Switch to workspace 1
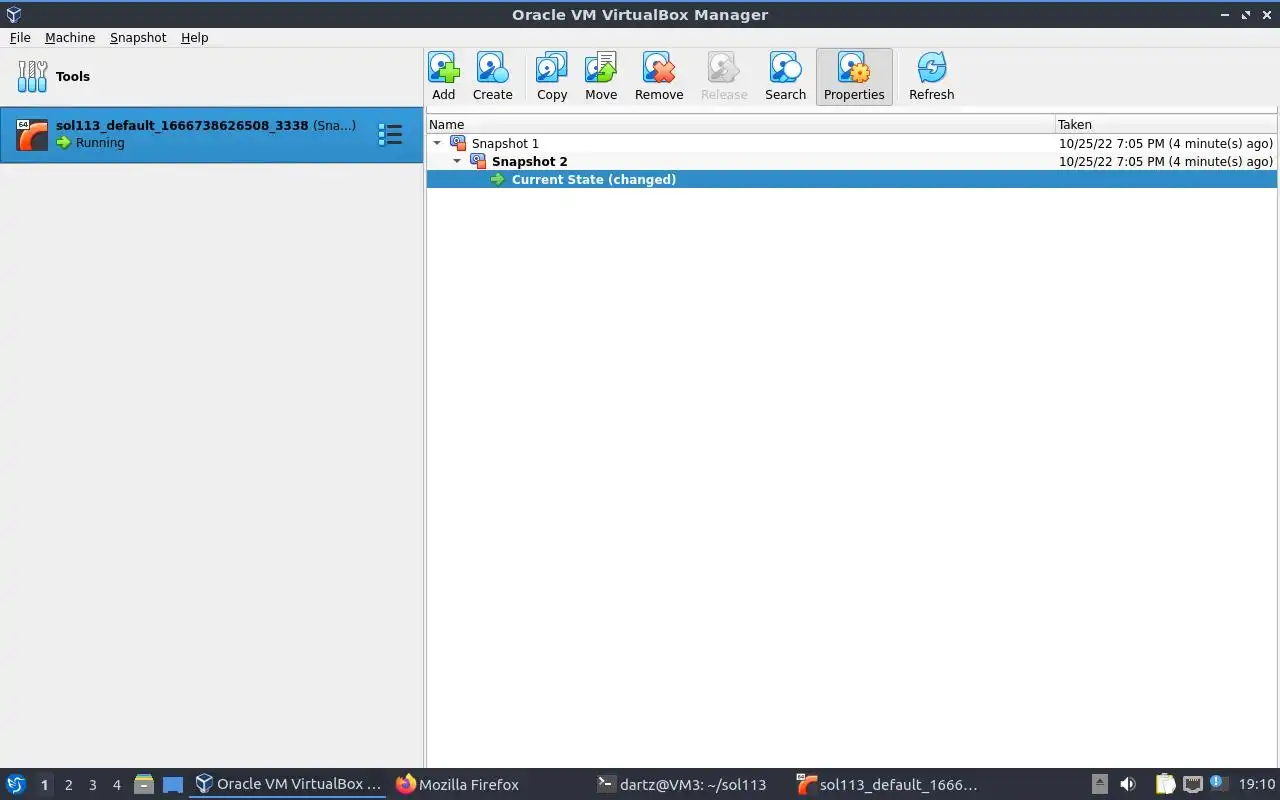This screenshot has height=800, width=1280. 44,785
